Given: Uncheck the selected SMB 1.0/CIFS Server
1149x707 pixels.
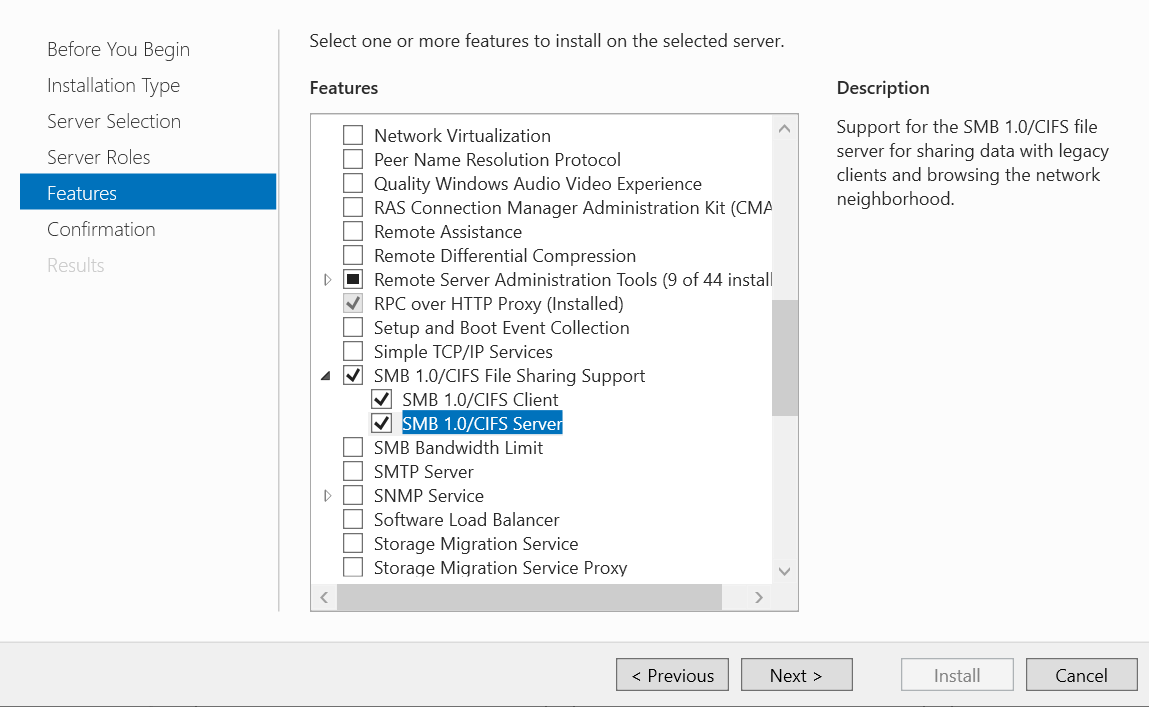Looking at the screenshot, I should coord(381,422).
